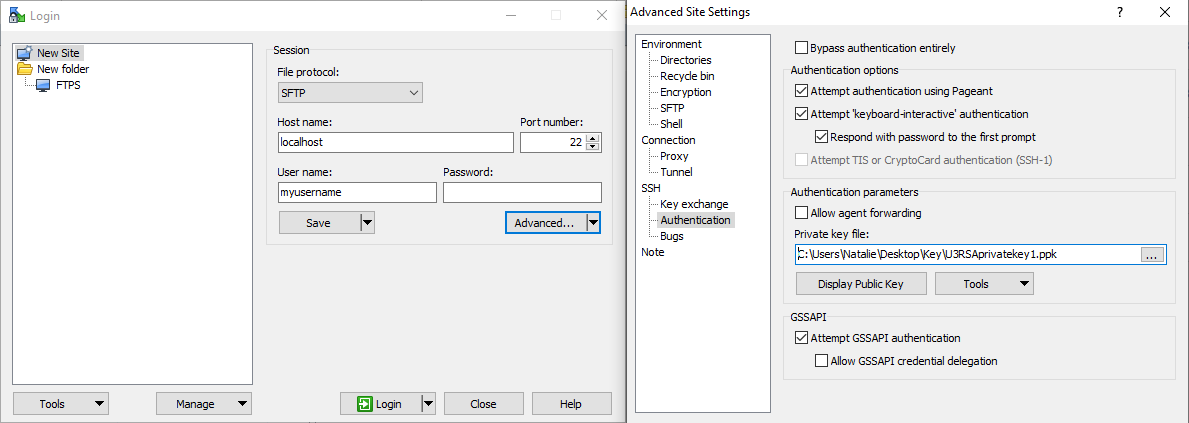This screenshot has width=1189, height=423.
Task: Enable Bypass authentication entirely checkbox
Action: [801, 48]
